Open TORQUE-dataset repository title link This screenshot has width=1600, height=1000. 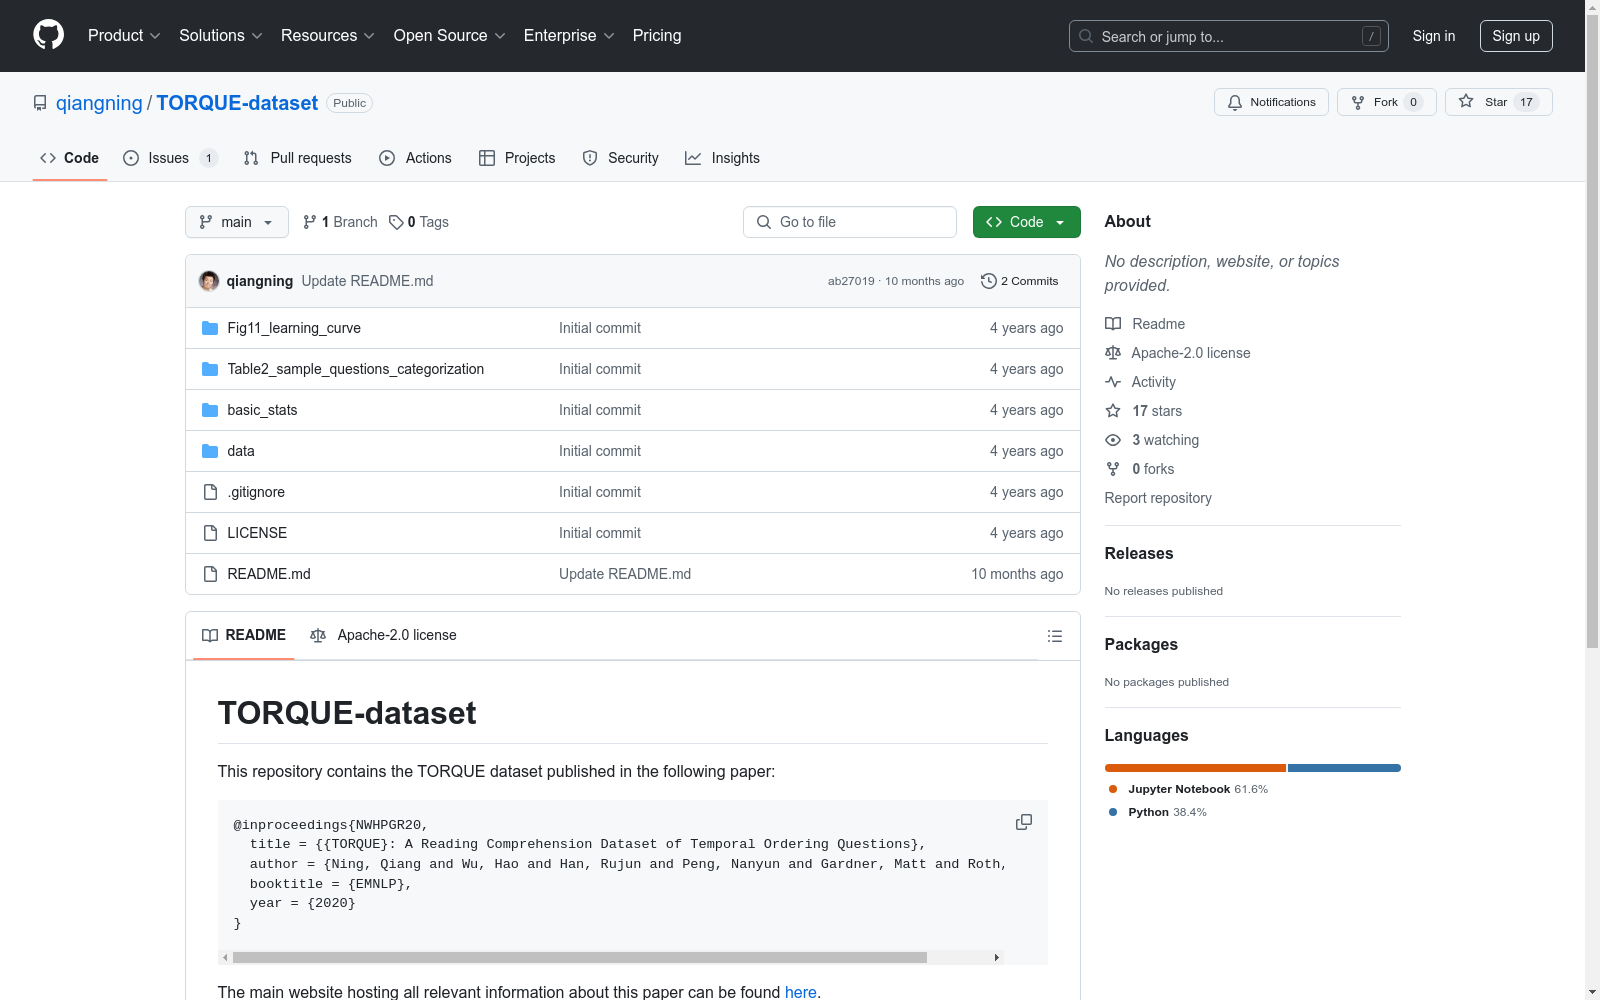tap(237, 103)
